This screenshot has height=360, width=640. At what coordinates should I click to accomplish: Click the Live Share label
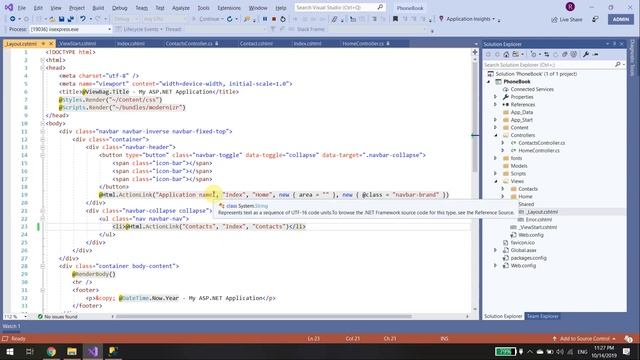point(571,20)
